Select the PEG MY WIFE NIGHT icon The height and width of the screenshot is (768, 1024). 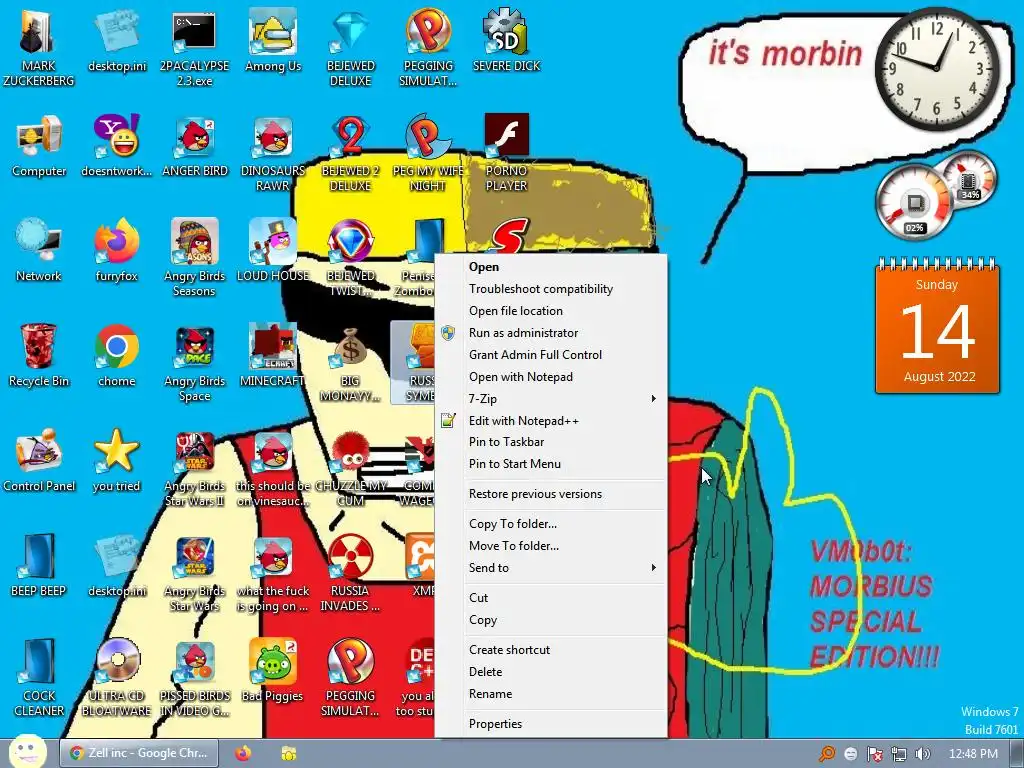point(428,153)
